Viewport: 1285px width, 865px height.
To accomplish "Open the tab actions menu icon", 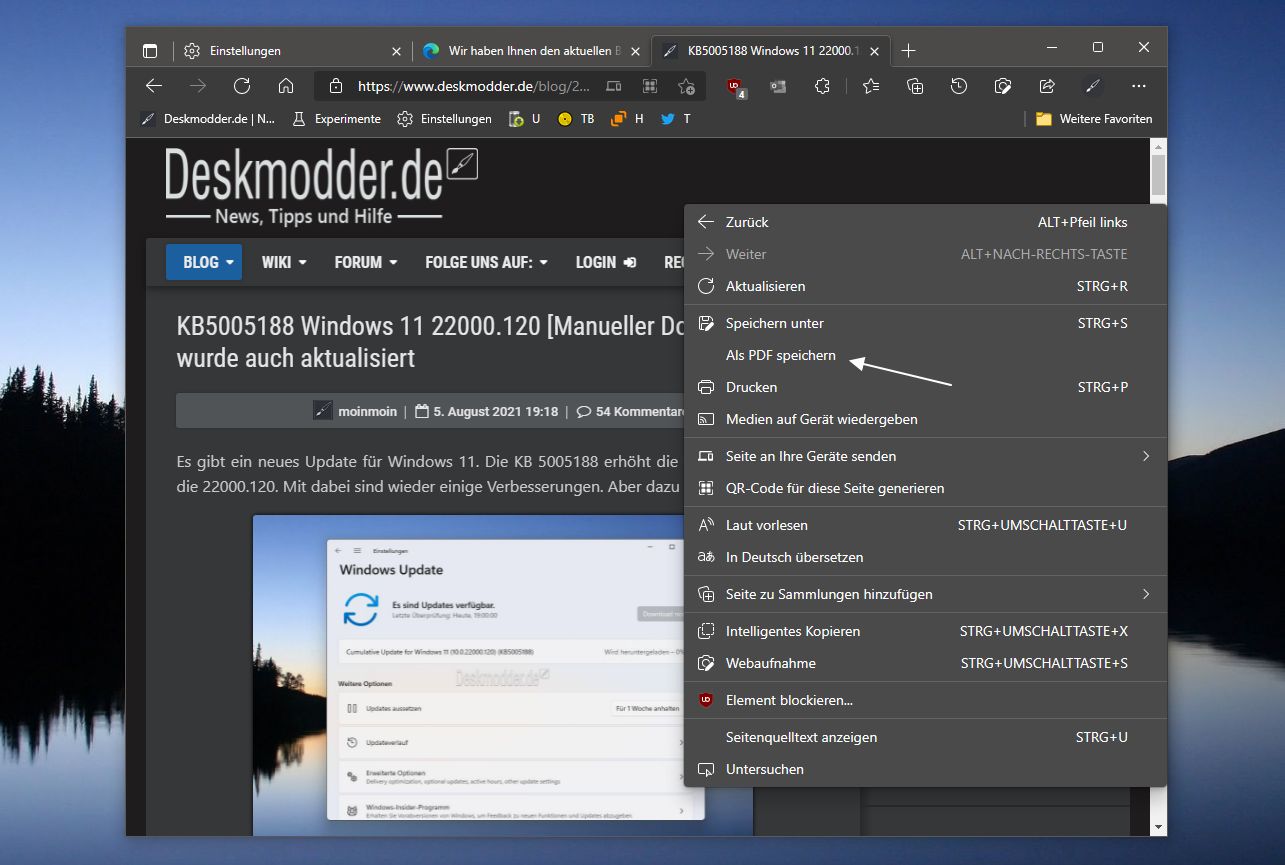I will point(150,51).
